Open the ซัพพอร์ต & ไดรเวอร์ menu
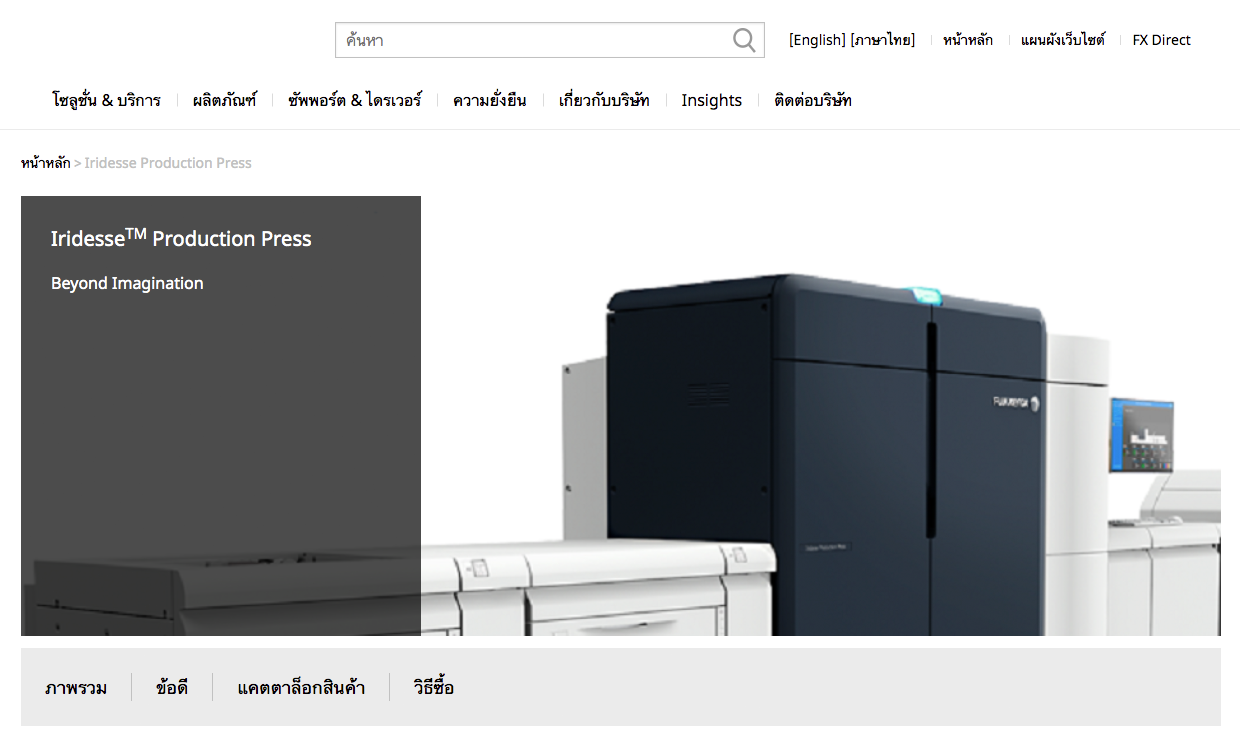The image size is (1240, 747). point(354,100)
